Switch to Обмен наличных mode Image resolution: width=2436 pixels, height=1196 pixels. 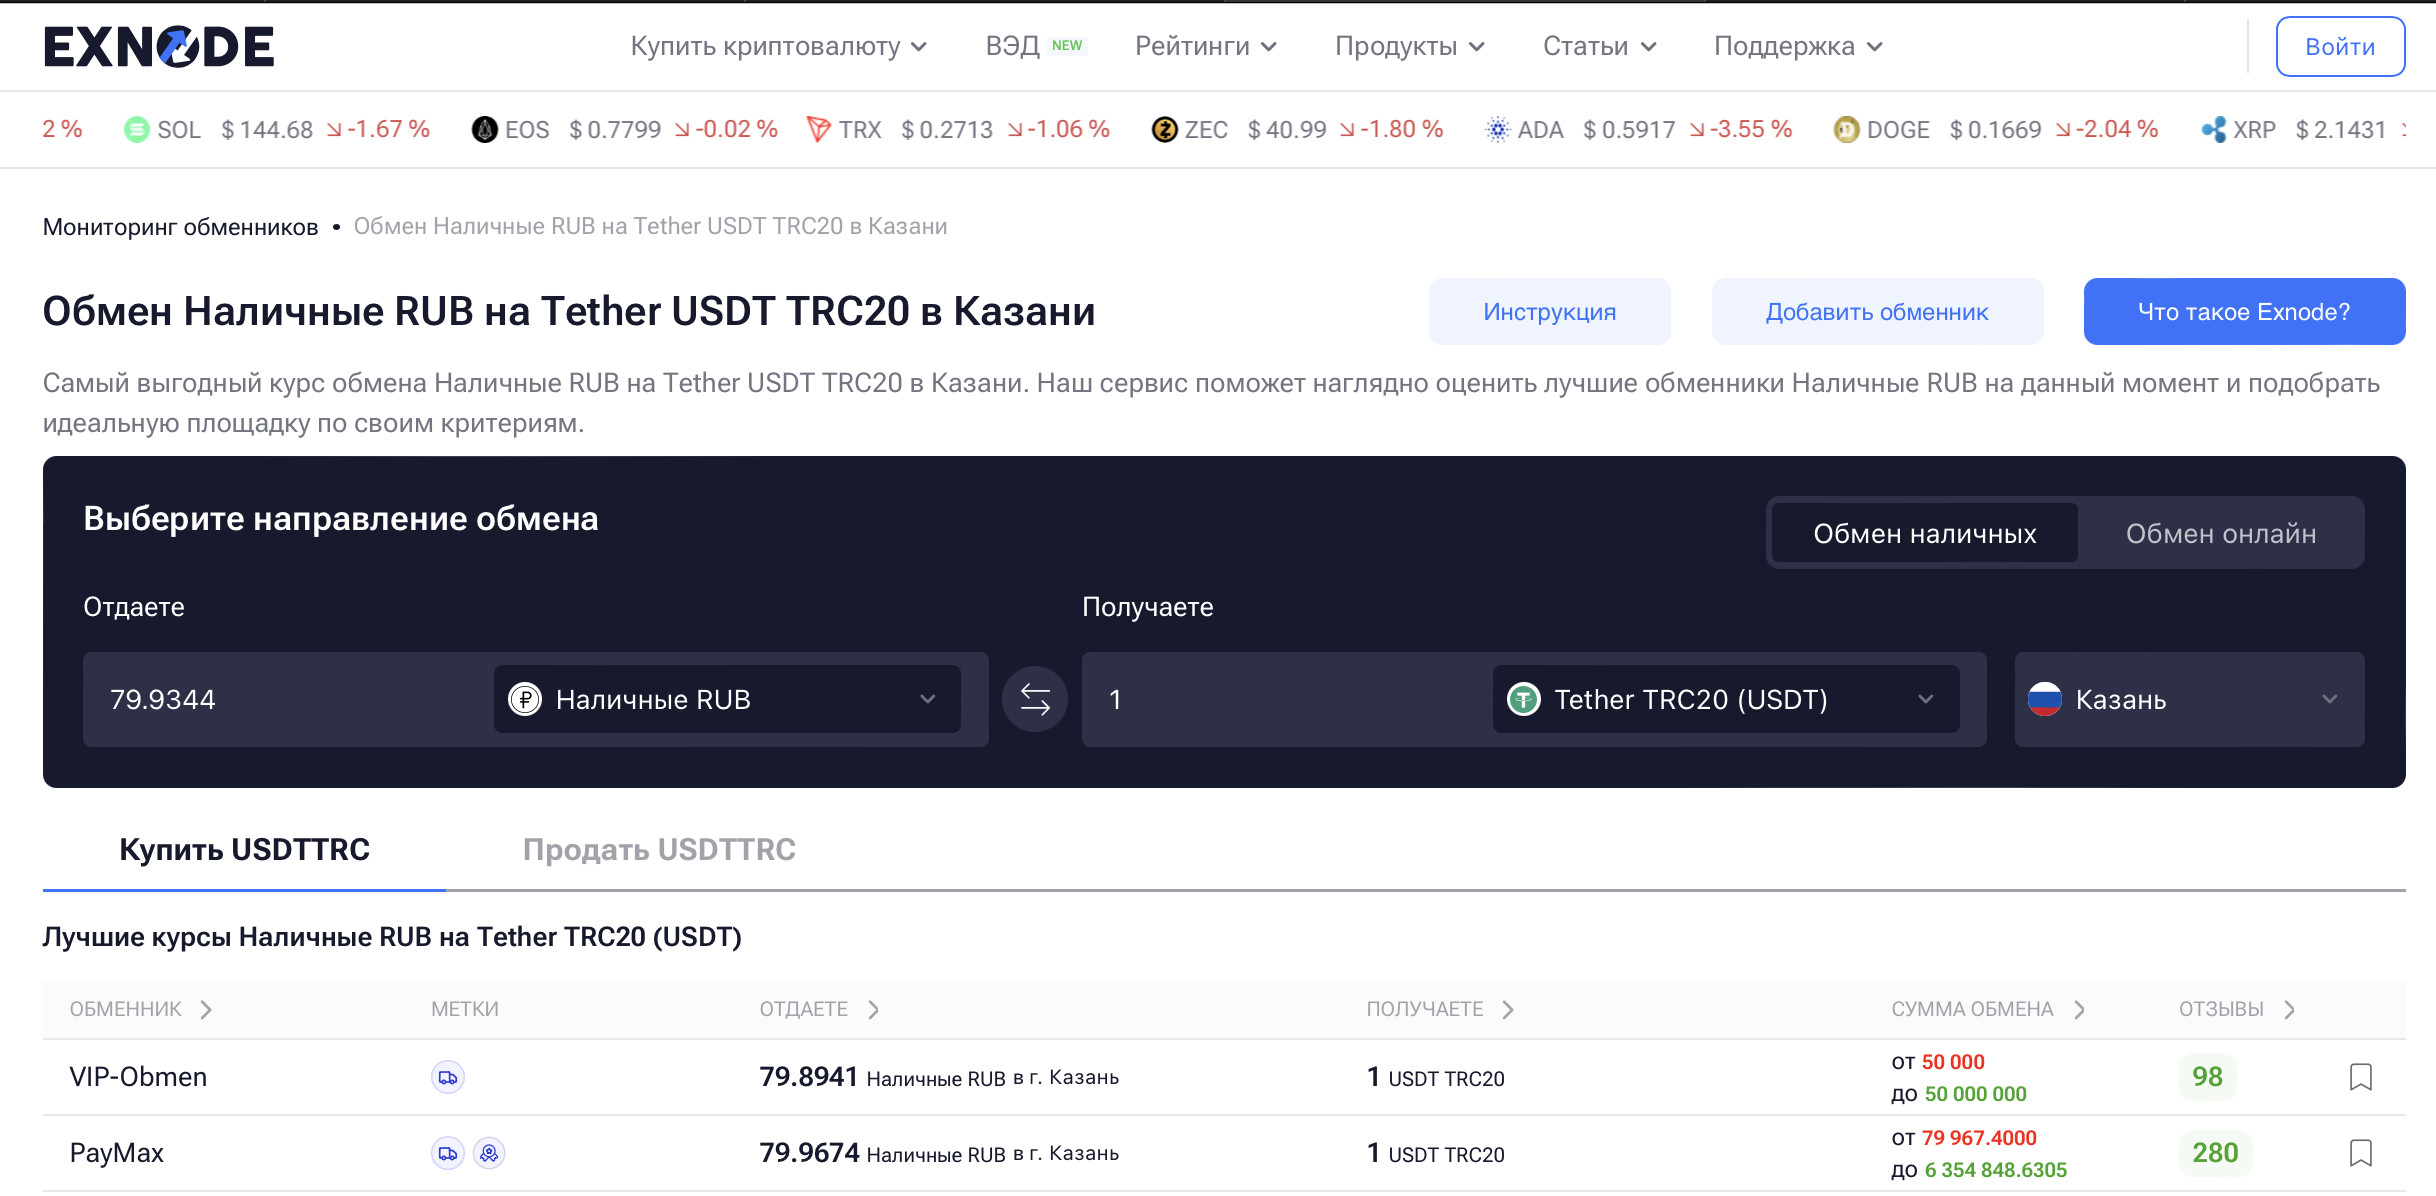(x=1924, y=534)
